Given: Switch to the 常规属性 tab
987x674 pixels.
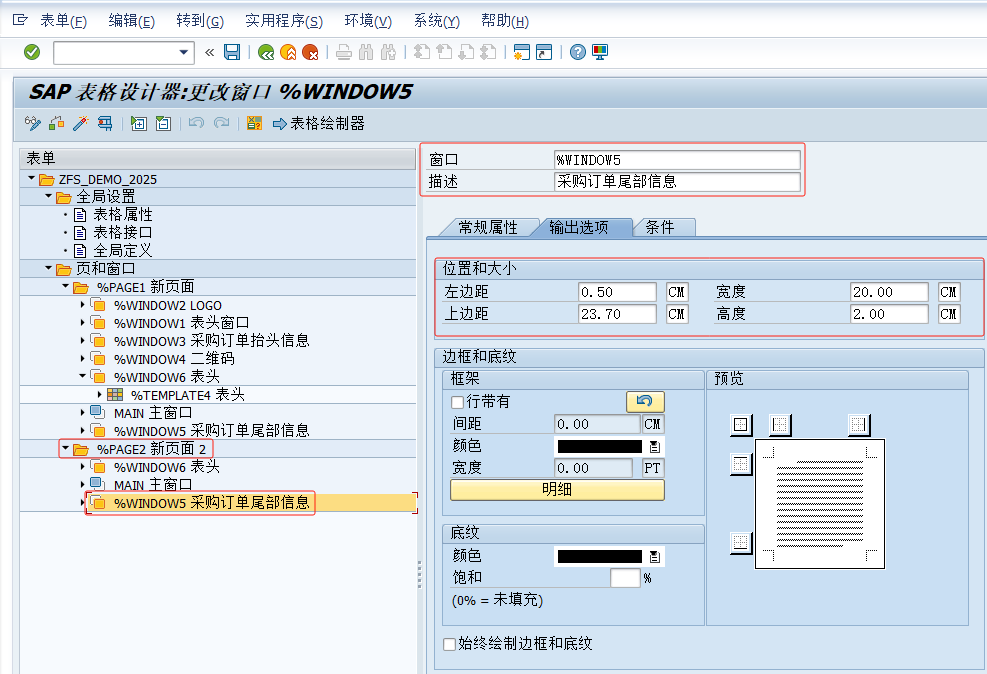Looking at the screenshot, I should point(488,227).
